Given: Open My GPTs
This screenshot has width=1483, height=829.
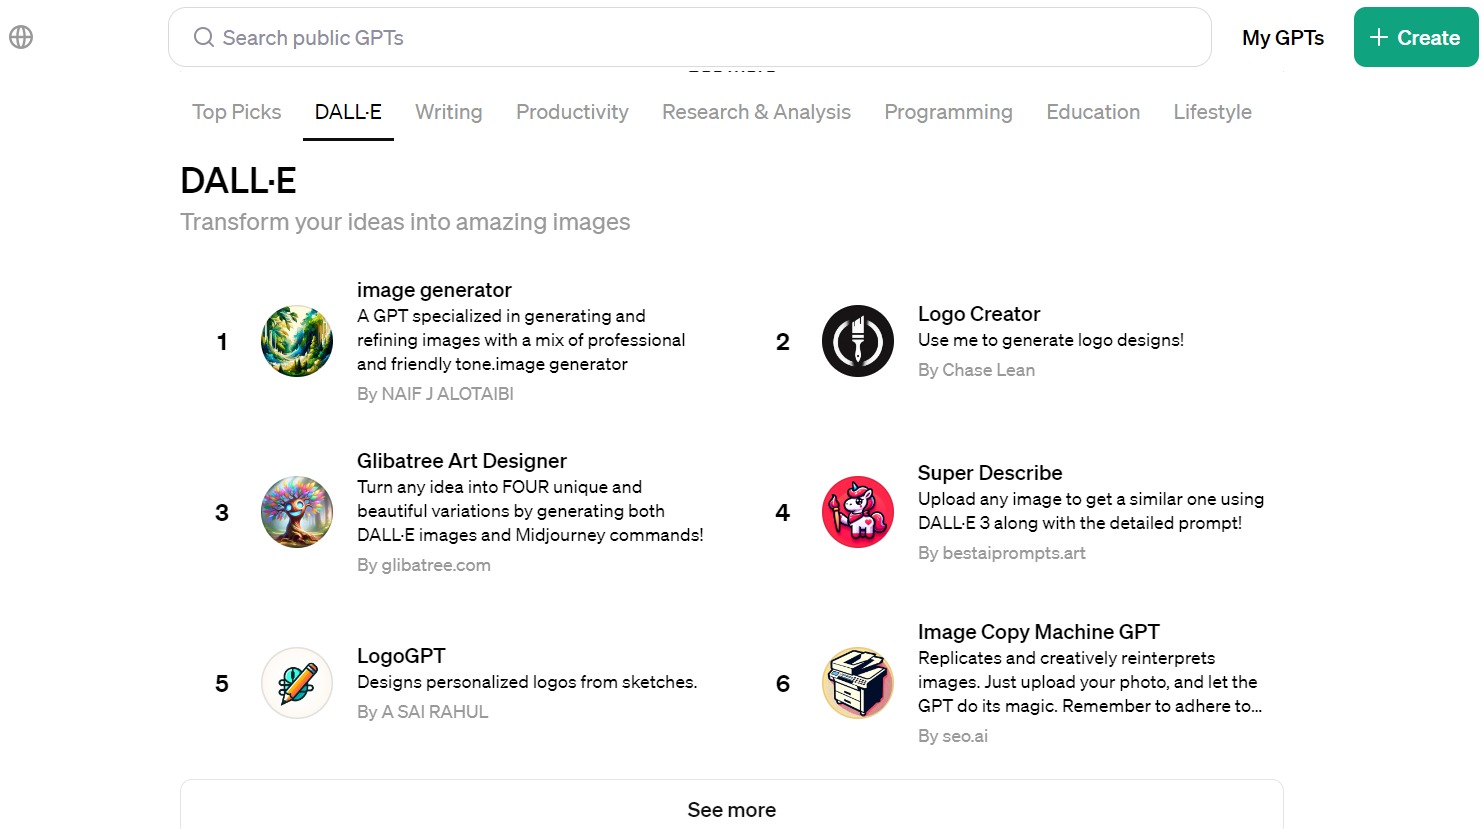Looking at the screenshot, I should pos(1283,37).
